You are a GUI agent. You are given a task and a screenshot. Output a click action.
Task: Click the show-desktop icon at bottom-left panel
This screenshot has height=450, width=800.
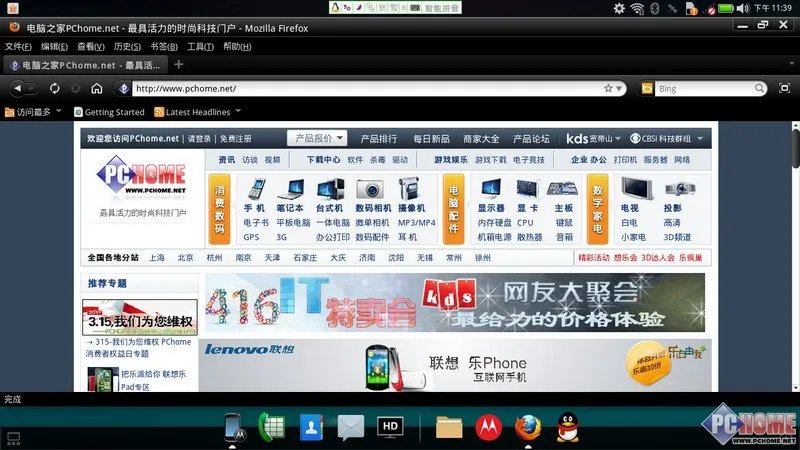tap(13, 438)
